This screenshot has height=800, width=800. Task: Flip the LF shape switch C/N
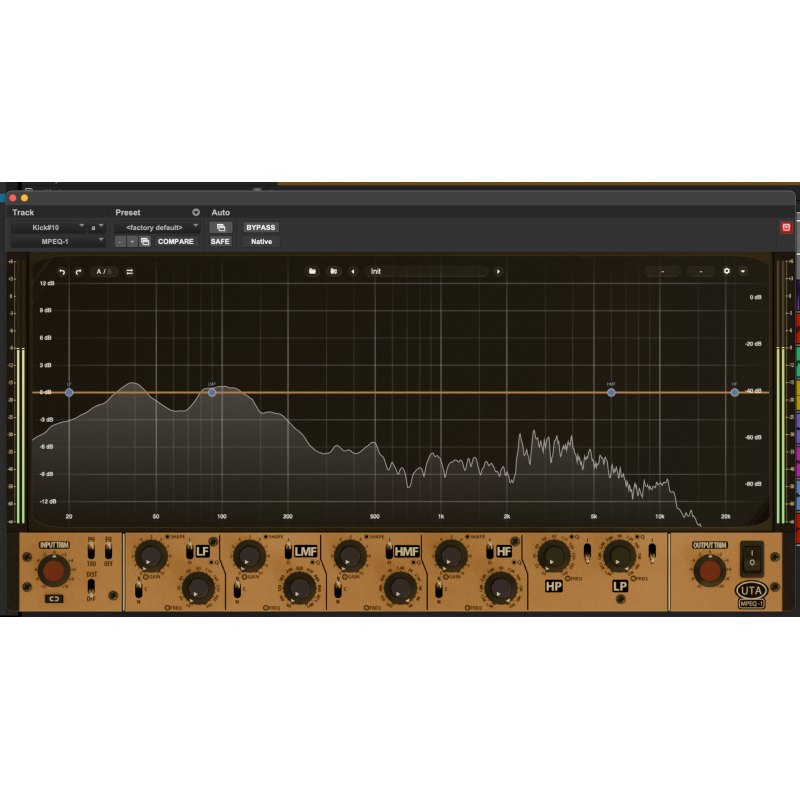point(138,589)
